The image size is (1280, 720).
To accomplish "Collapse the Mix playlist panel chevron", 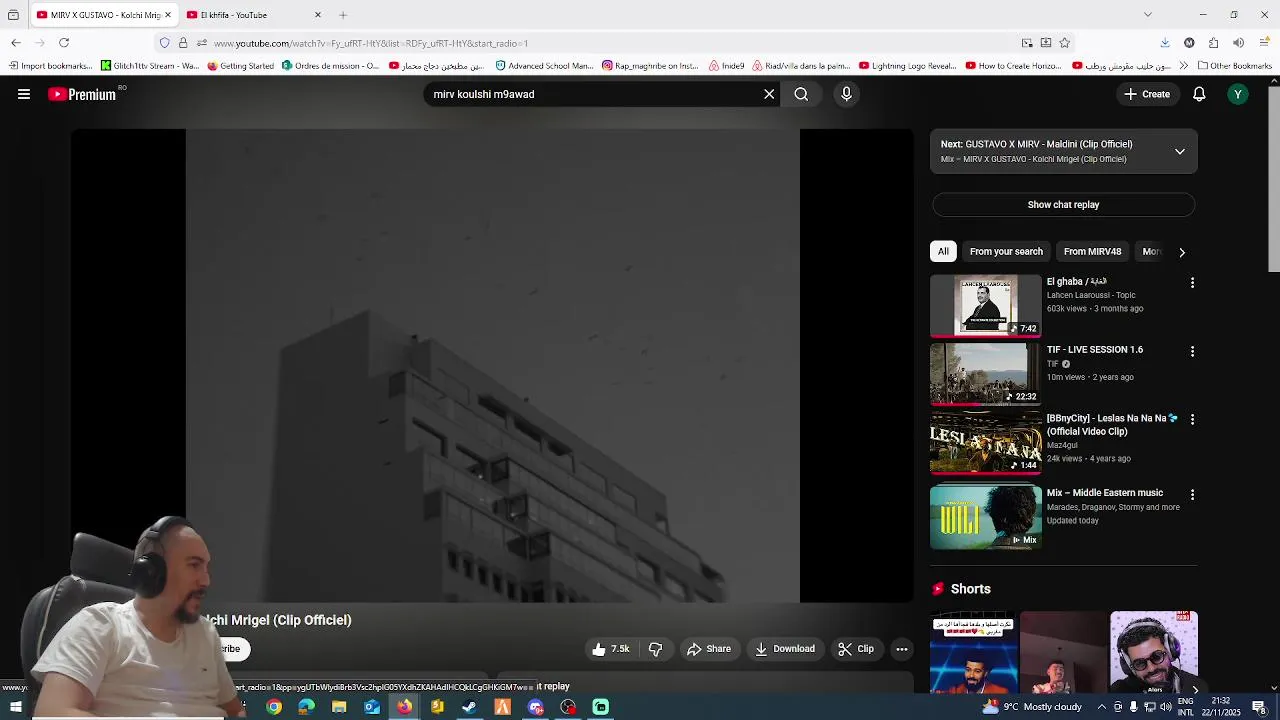I will click(x=1180, y=151).
